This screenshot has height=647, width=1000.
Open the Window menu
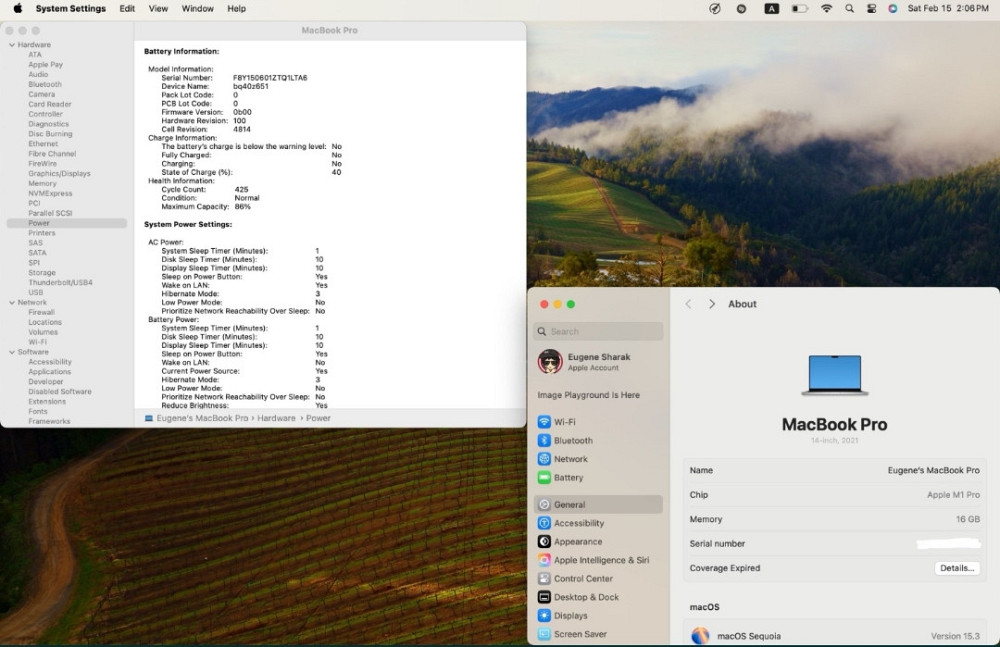click(x=197, y=8)
